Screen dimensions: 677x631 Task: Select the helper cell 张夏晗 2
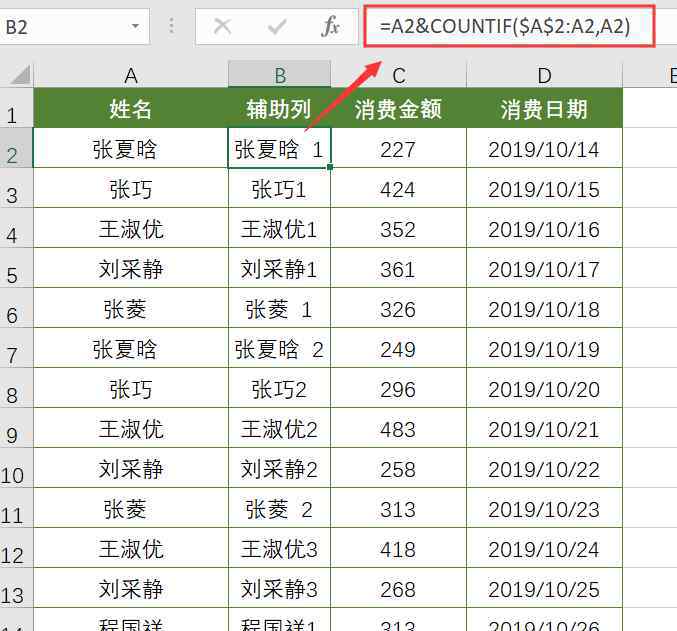pyautogui.click(x=279, y=348)
